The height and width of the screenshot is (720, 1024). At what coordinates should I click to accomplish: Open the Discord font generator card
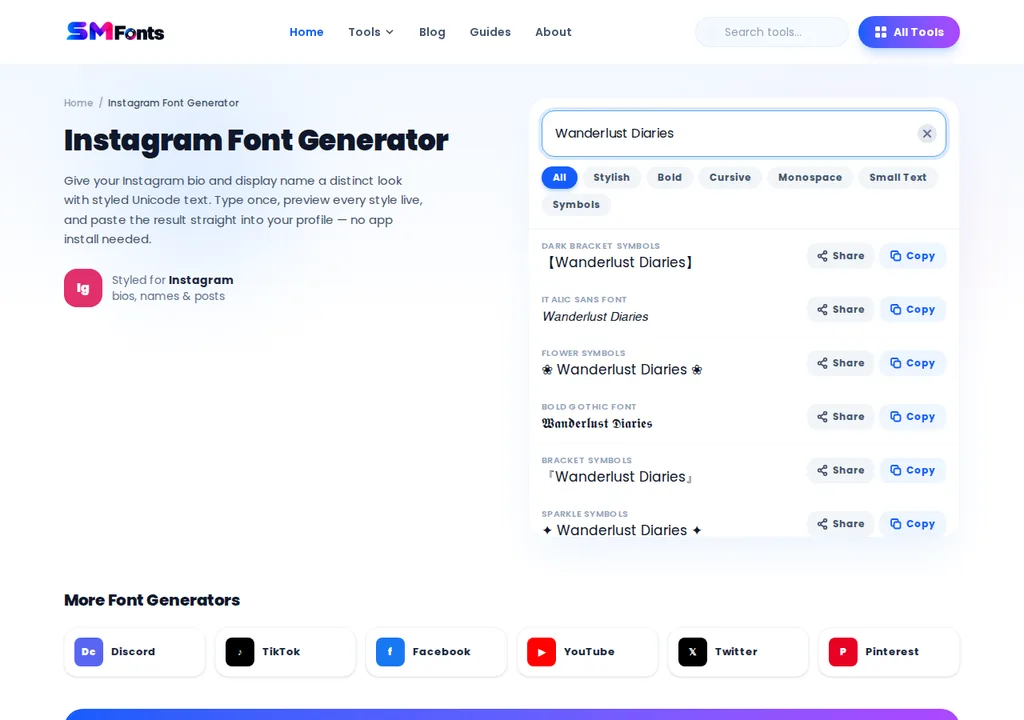pos(135,652)
